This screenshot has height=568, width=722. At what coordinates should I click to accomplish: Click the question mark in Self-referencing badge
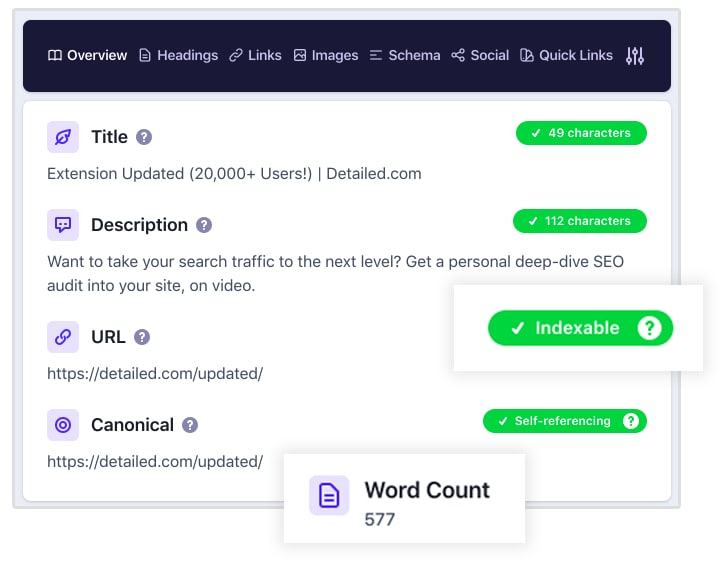point(631,421)
